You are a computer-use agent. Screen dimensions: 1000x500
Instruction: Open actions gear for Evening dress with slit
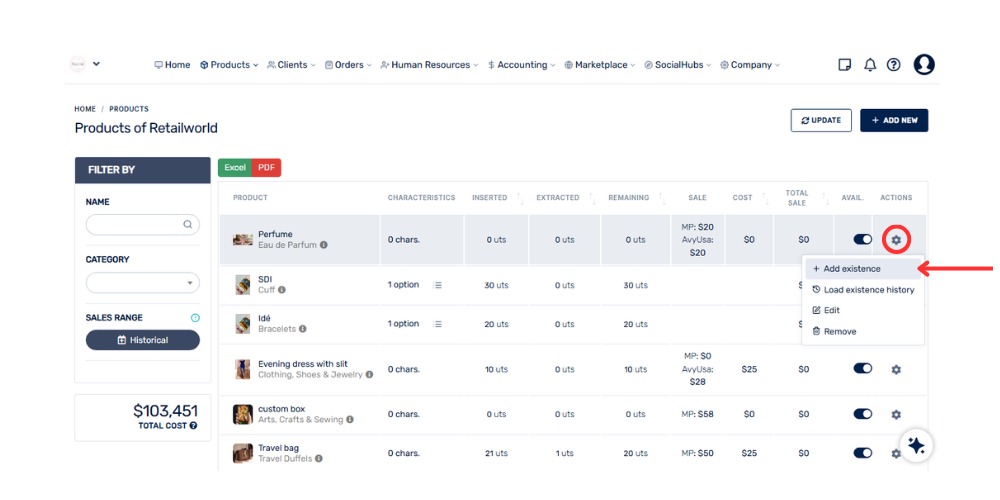pos(896,369)
